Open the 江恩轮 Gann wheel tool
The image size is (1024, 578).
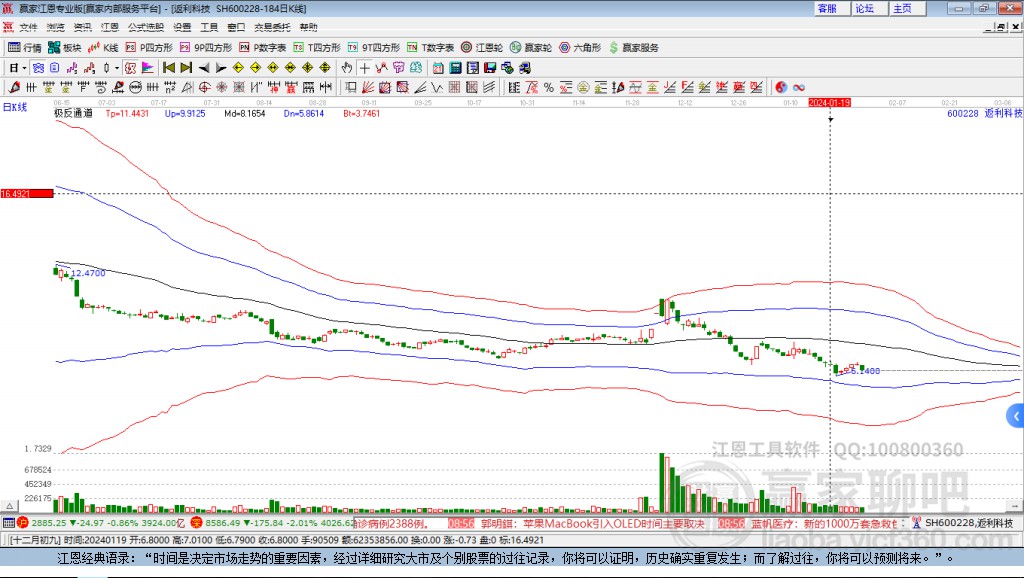coord(481,47)
